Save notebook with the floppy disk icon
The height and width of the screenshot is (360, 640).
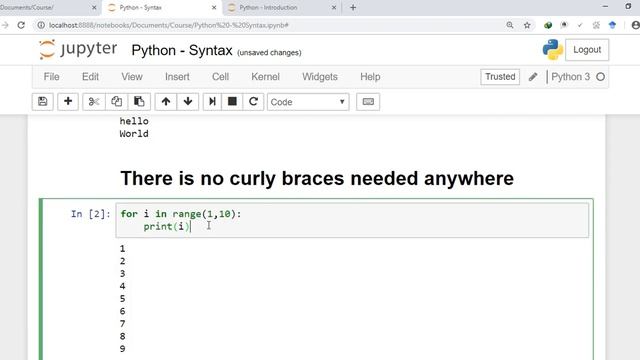42,102
